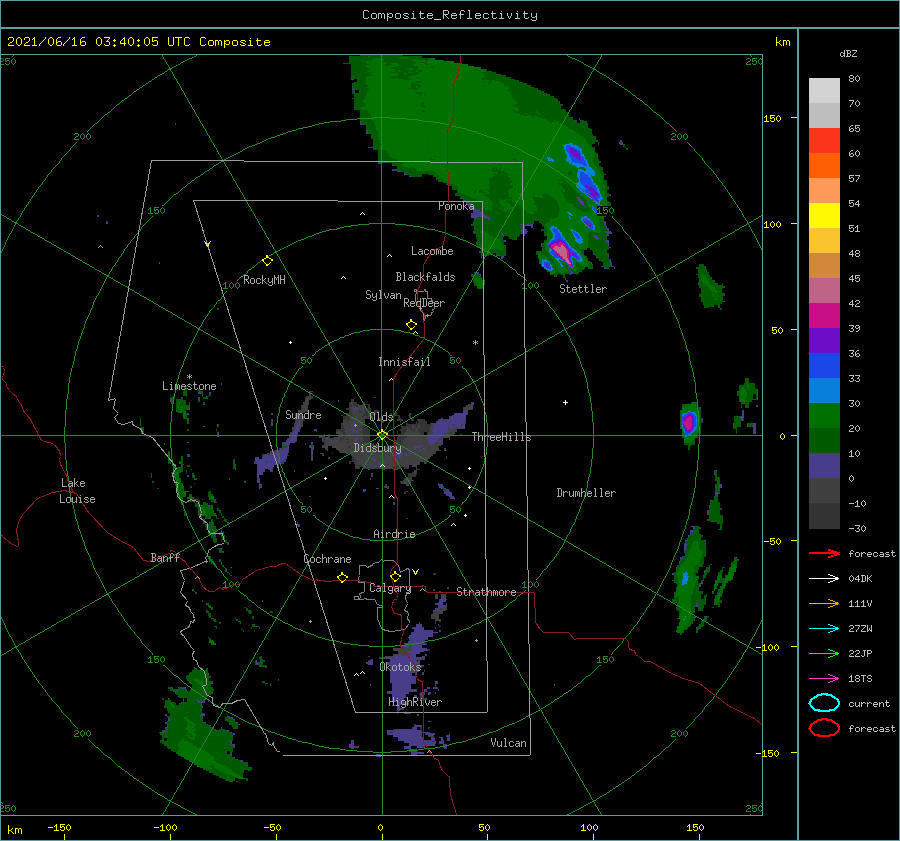The width and height of the screenshot is (900, 841).
Task: Pick the yellow 51–54 dBZ color swatch
Action: (x=824, y=216)
